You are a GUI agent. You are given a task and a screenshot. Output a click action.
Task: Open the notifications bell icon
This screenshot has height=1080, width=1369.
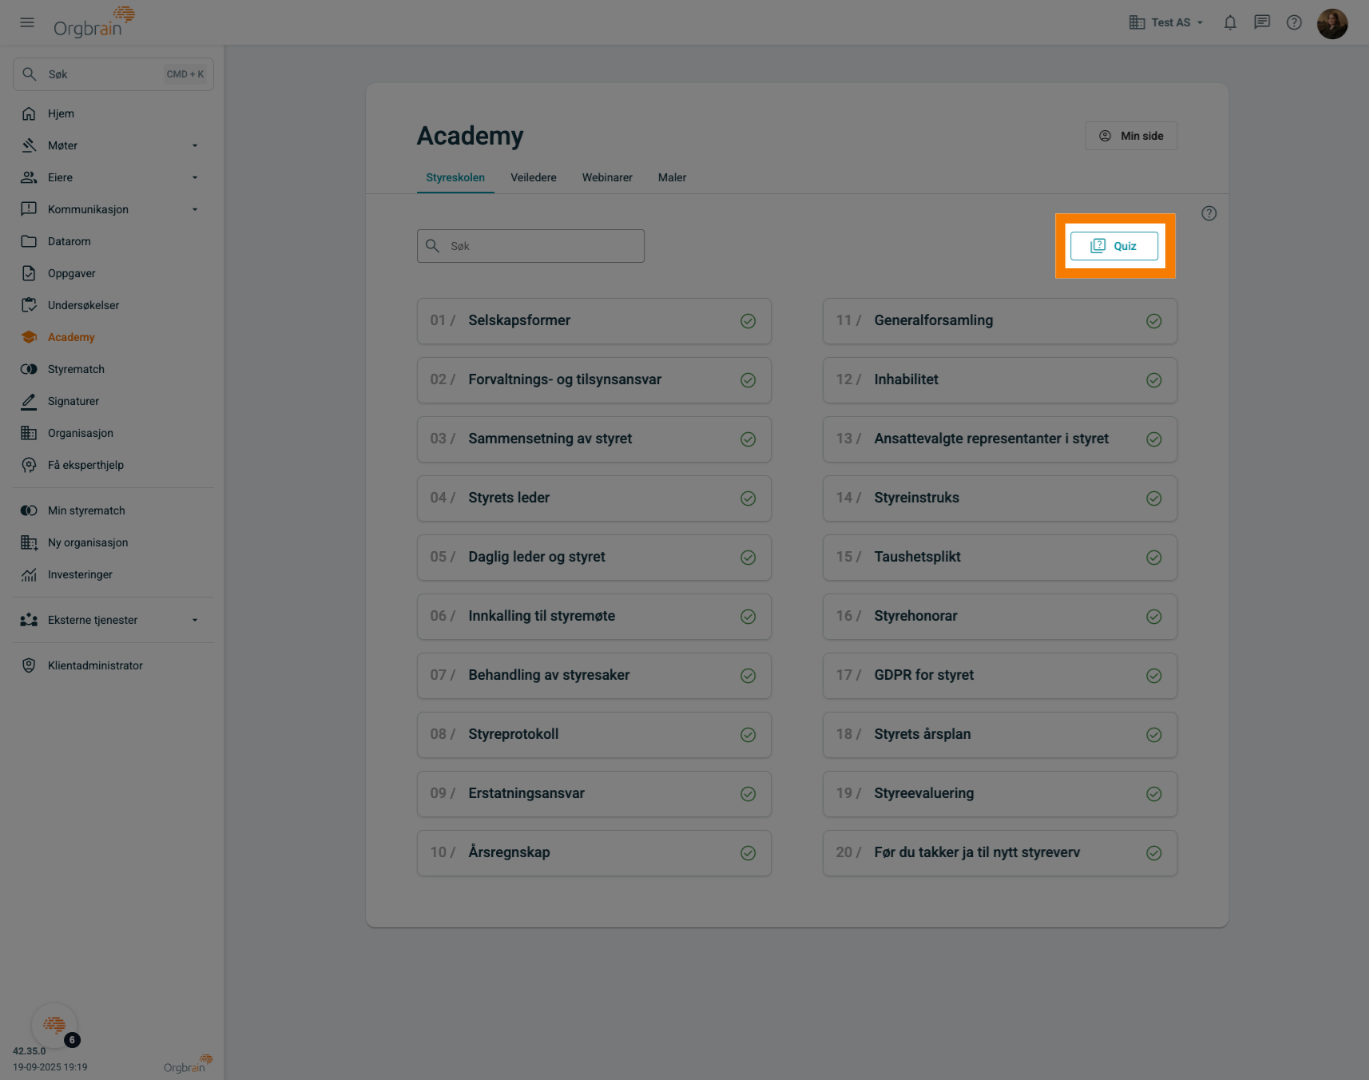[1230, 22]
